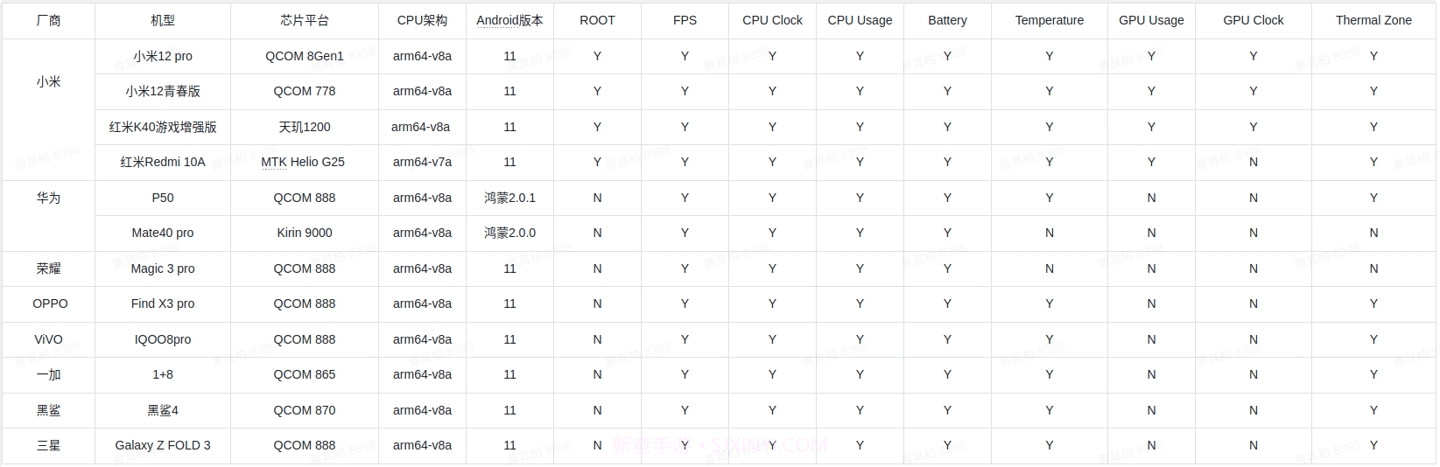Click the 红米K40游戏增强版 model cell
The image size is (1440, 467).
point(162,127)
